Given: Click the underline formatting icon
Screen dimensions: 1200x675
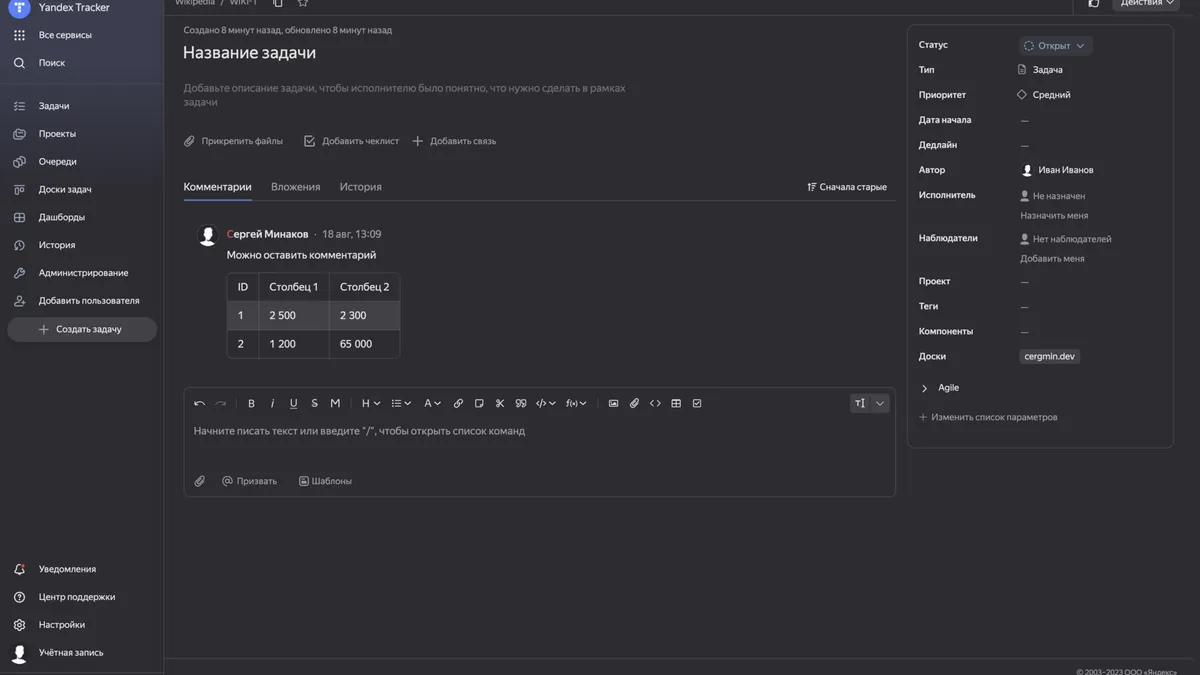Looking at the screenshot, I should 293,403.
